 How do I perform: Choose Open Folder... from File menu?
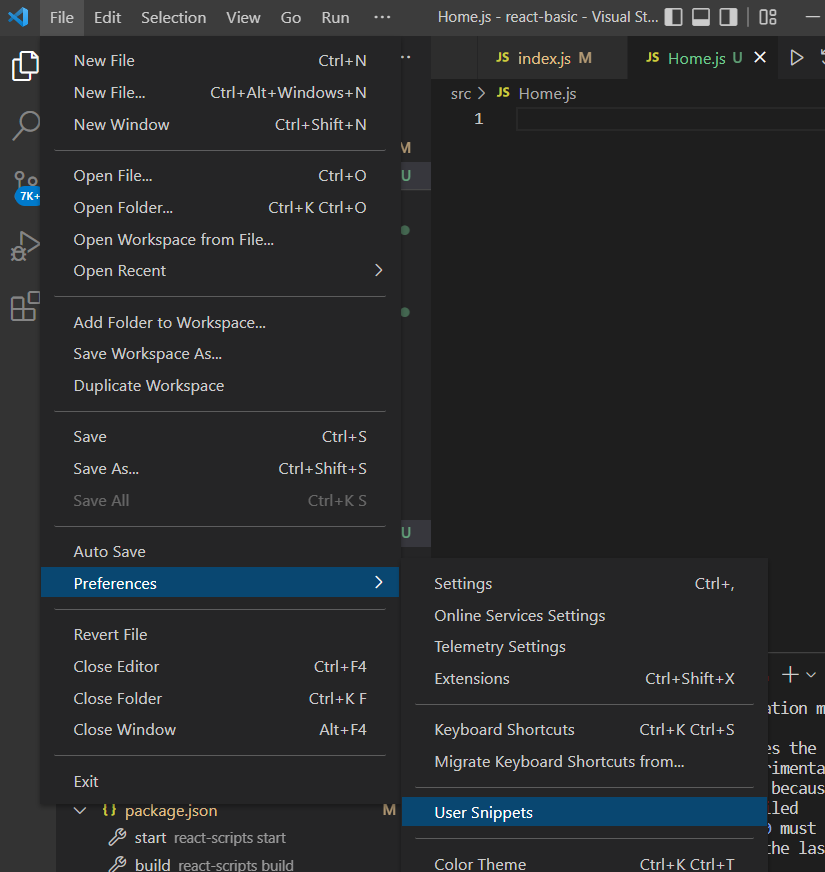pyautogui.click(x=220, y=207)
